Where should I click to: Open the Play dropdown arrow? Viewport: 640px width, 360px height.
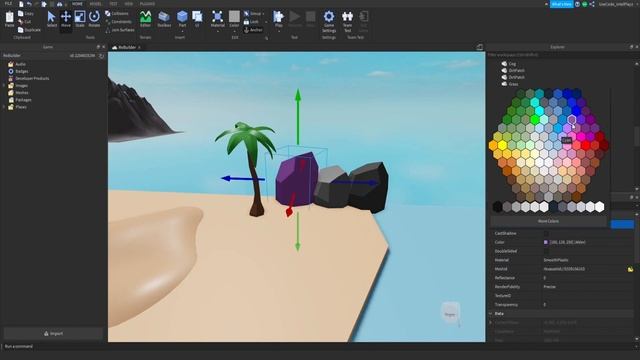pyautogui.click(x=279, y=31)
